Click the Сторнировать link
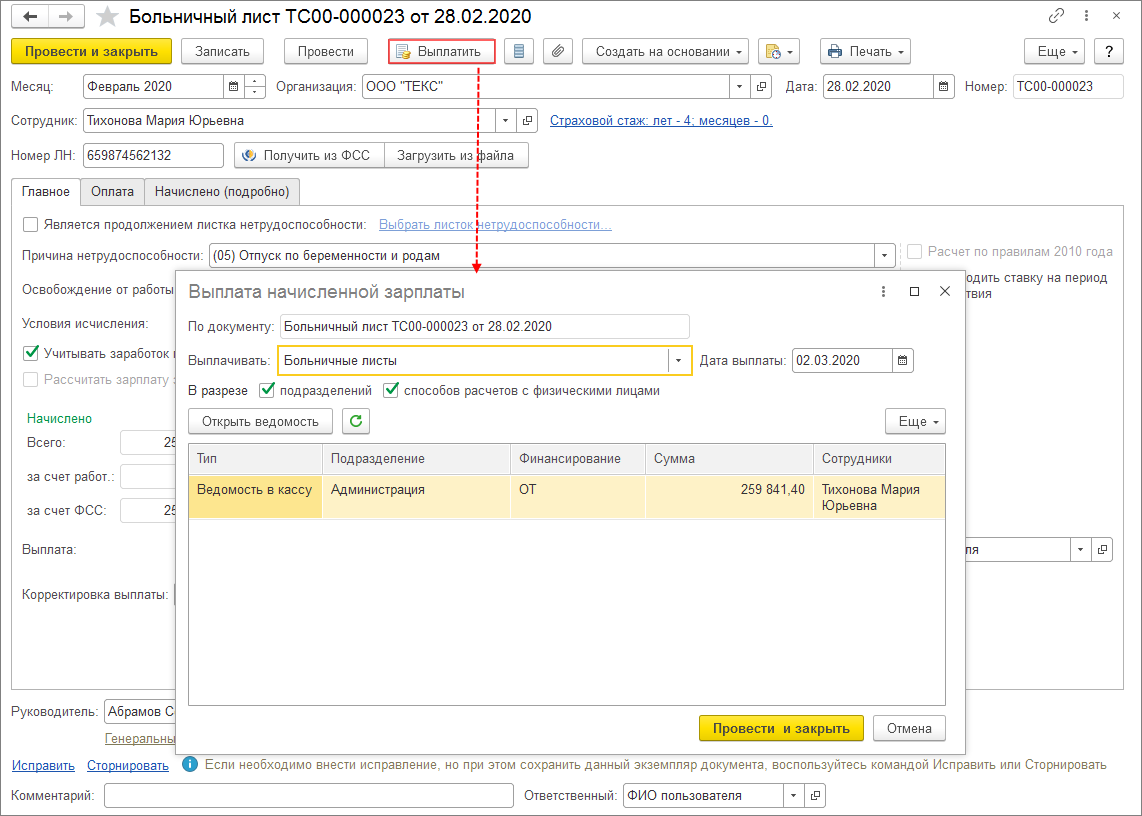Image resolution: width=1142 pixels, height=816 pixels. (x=128, y=766)
